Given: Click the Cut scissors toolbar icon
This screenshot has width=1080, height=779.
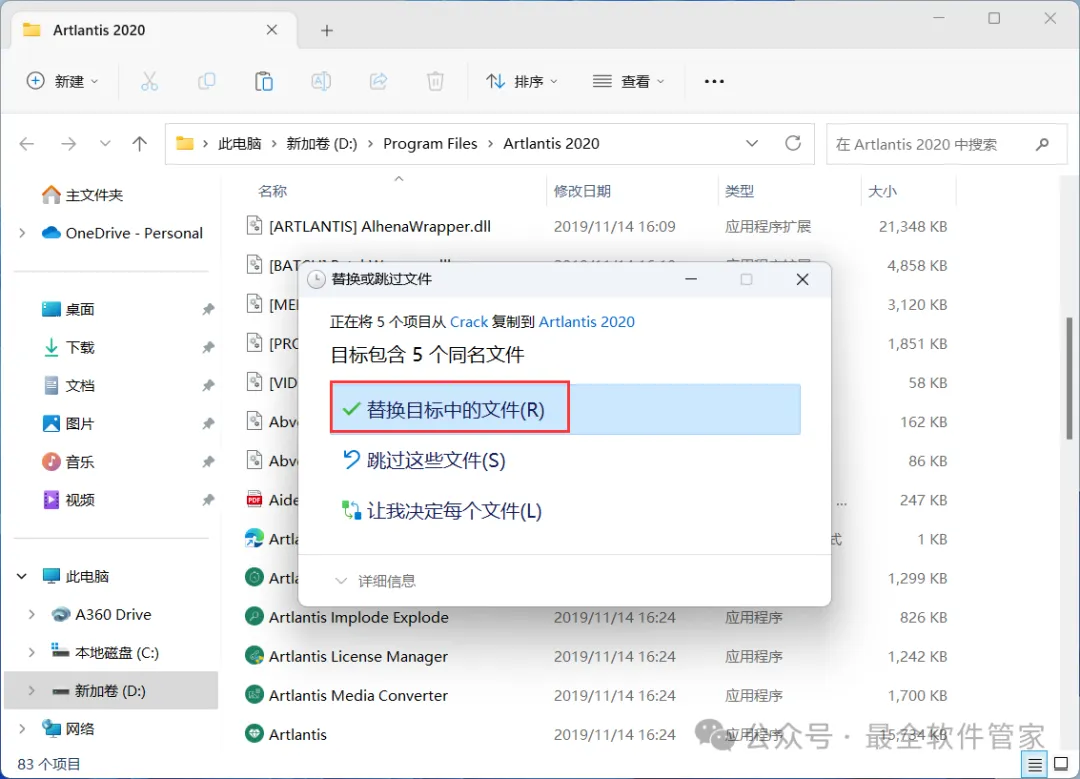Looking at the screenshot, I should (149, 81).
